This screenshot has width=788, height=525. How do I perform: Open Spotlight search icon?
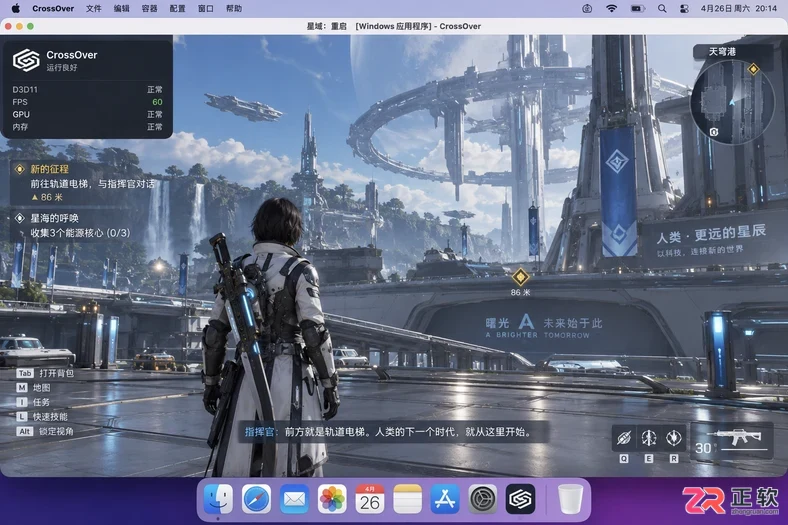[662, 9]
